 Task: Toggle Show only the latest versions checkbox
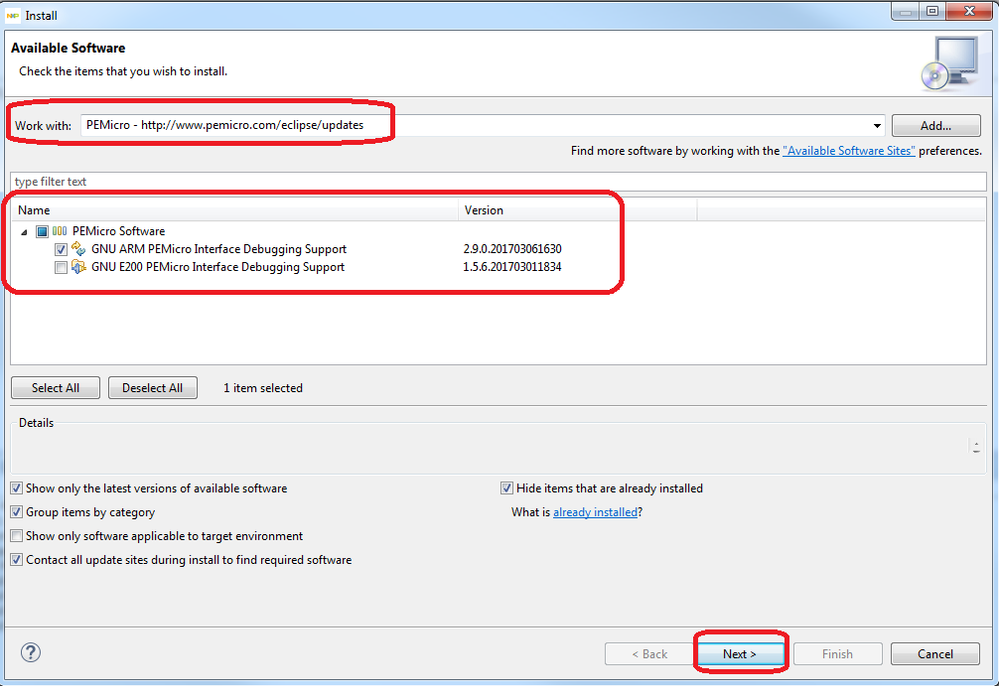click(17, 489)
